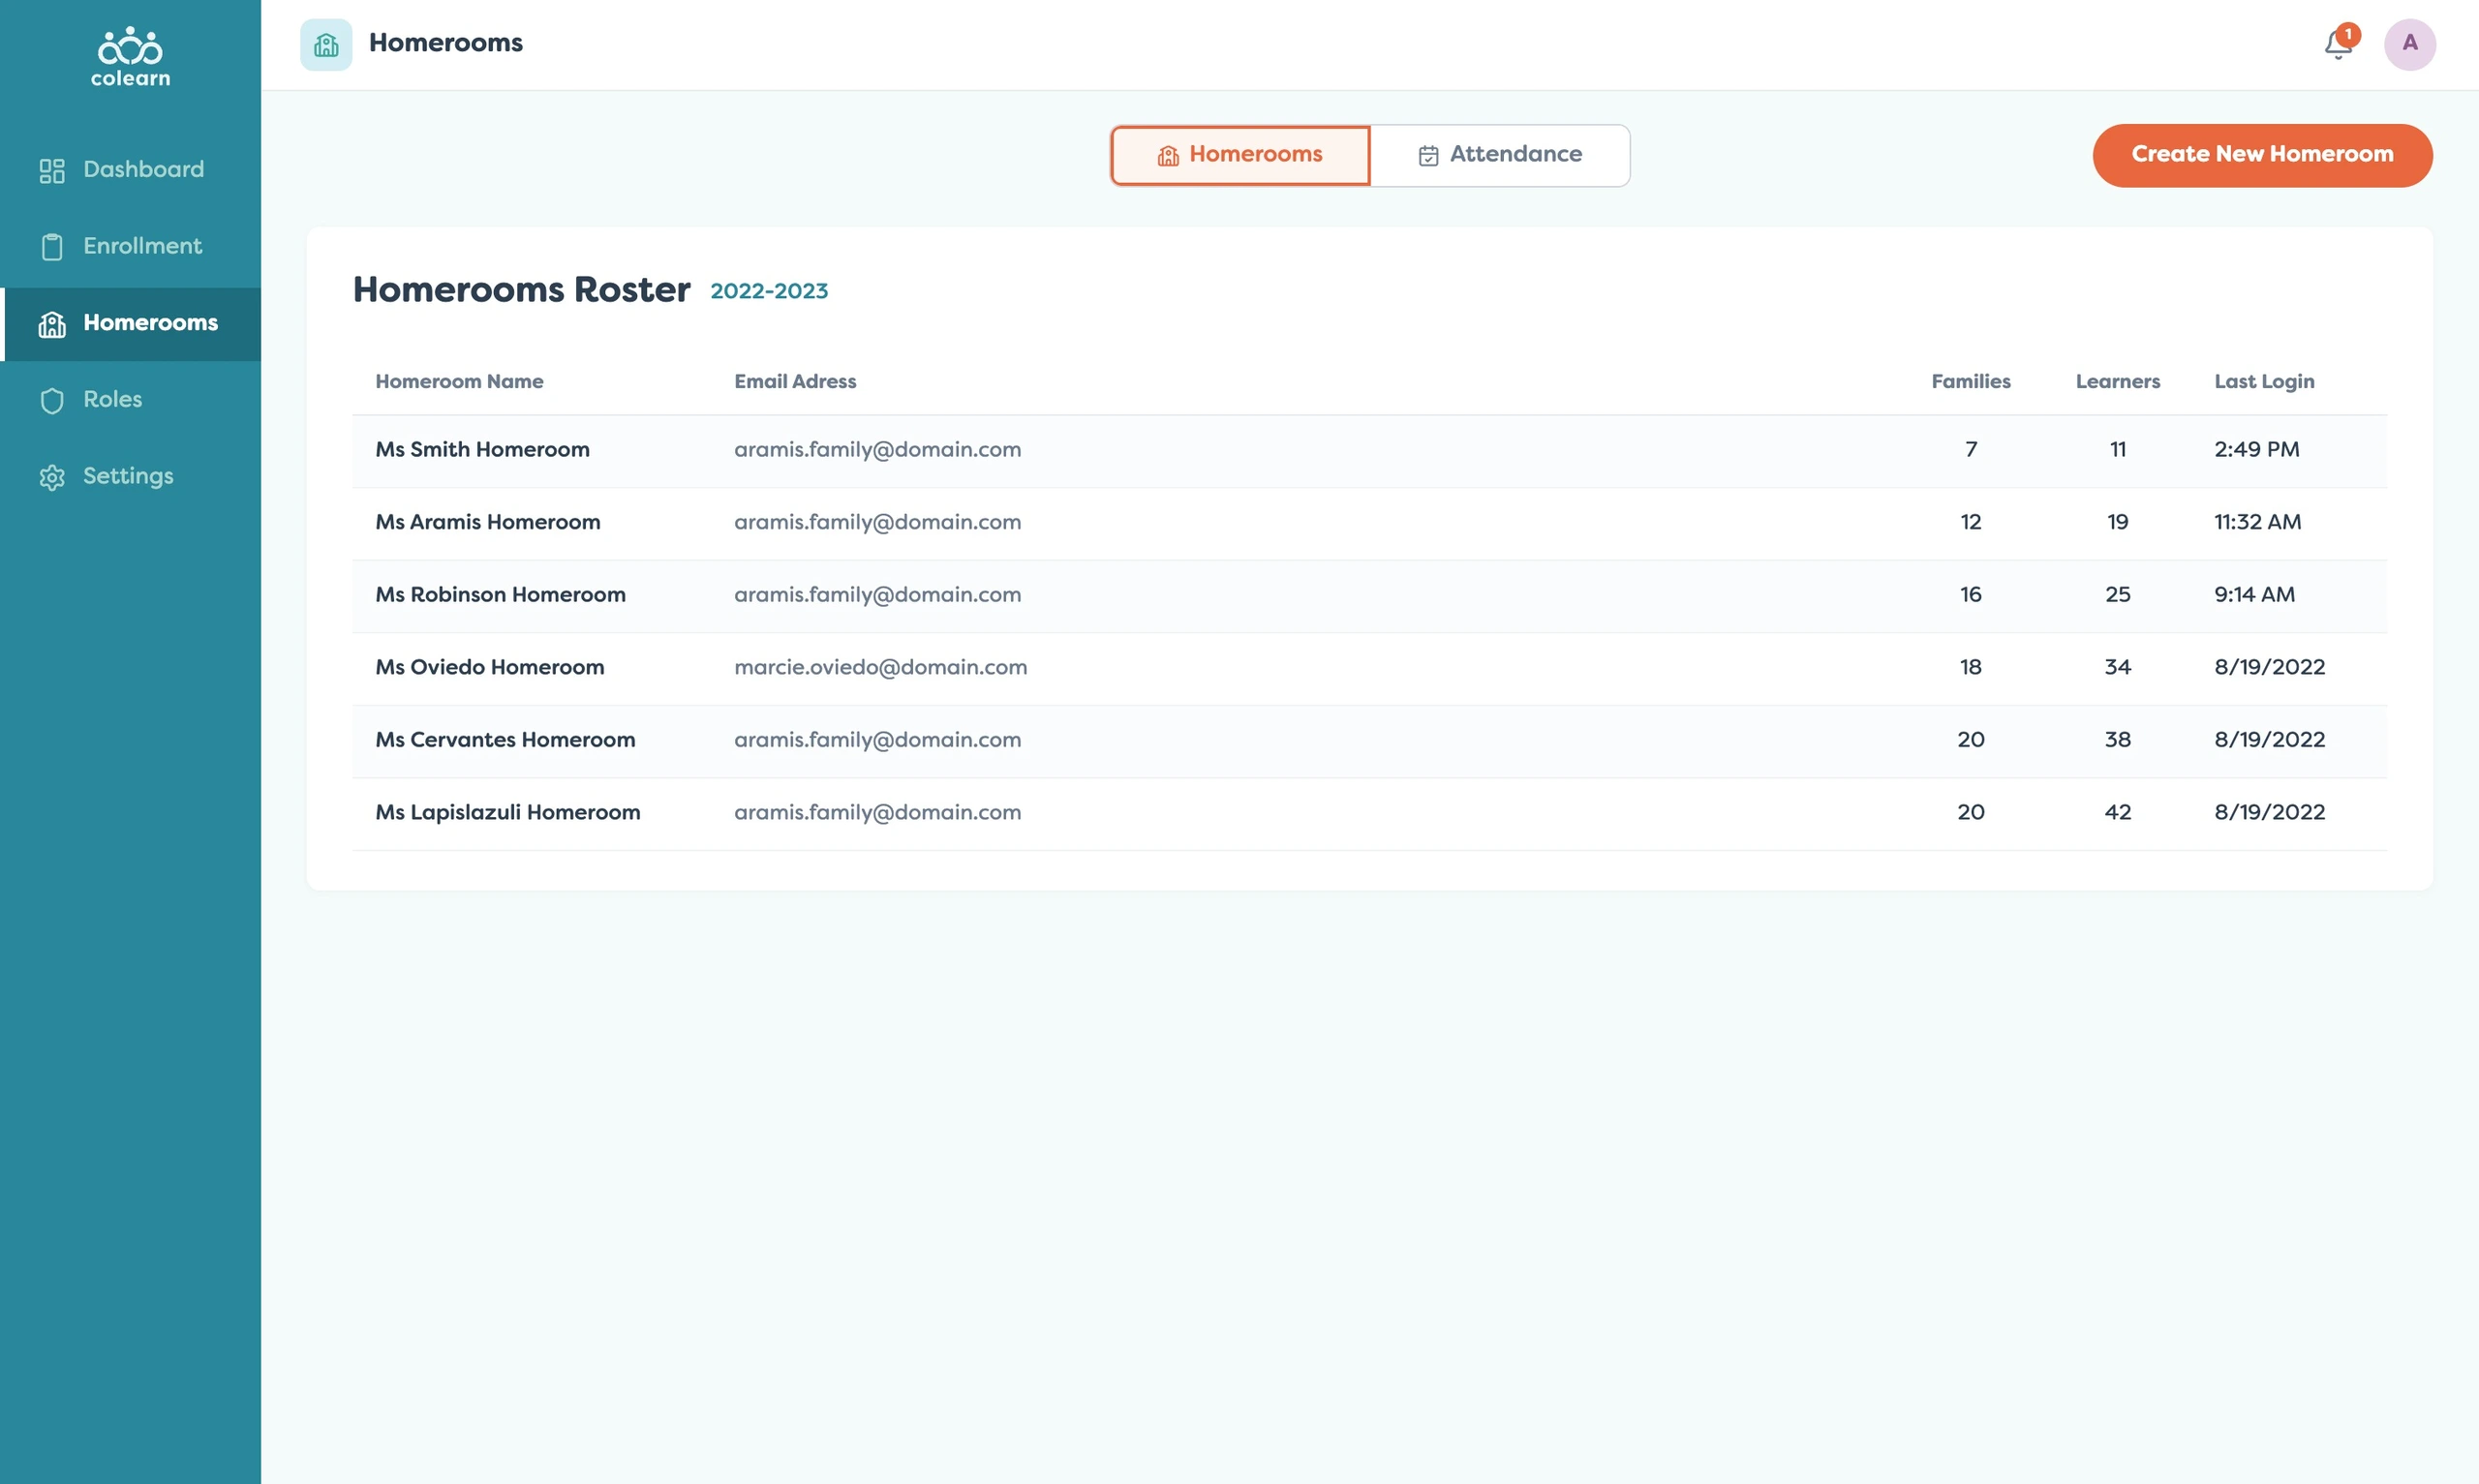2479x1484 pixels.
Task: Click the colearn logo
Action: (x=130, y=57)
